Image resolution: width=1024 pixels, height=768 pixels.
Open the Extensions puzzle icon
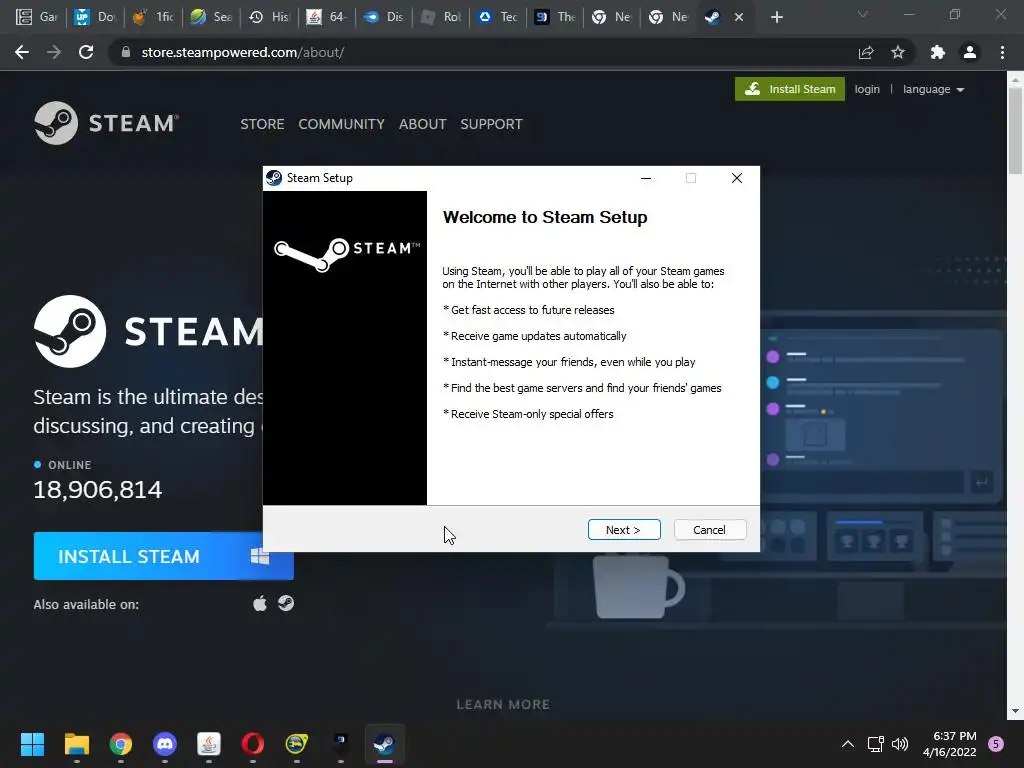(x=938, y=52)
